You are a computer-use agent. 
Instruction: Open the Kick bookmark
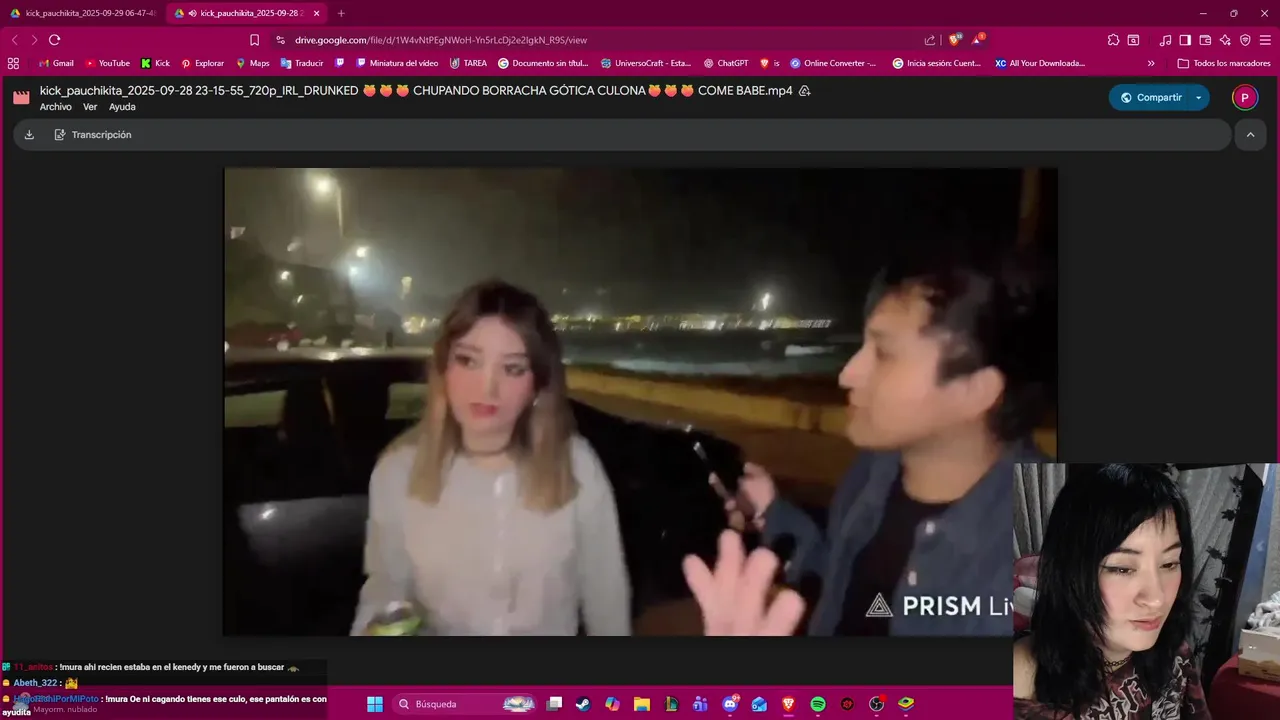(x=155, y=63)
